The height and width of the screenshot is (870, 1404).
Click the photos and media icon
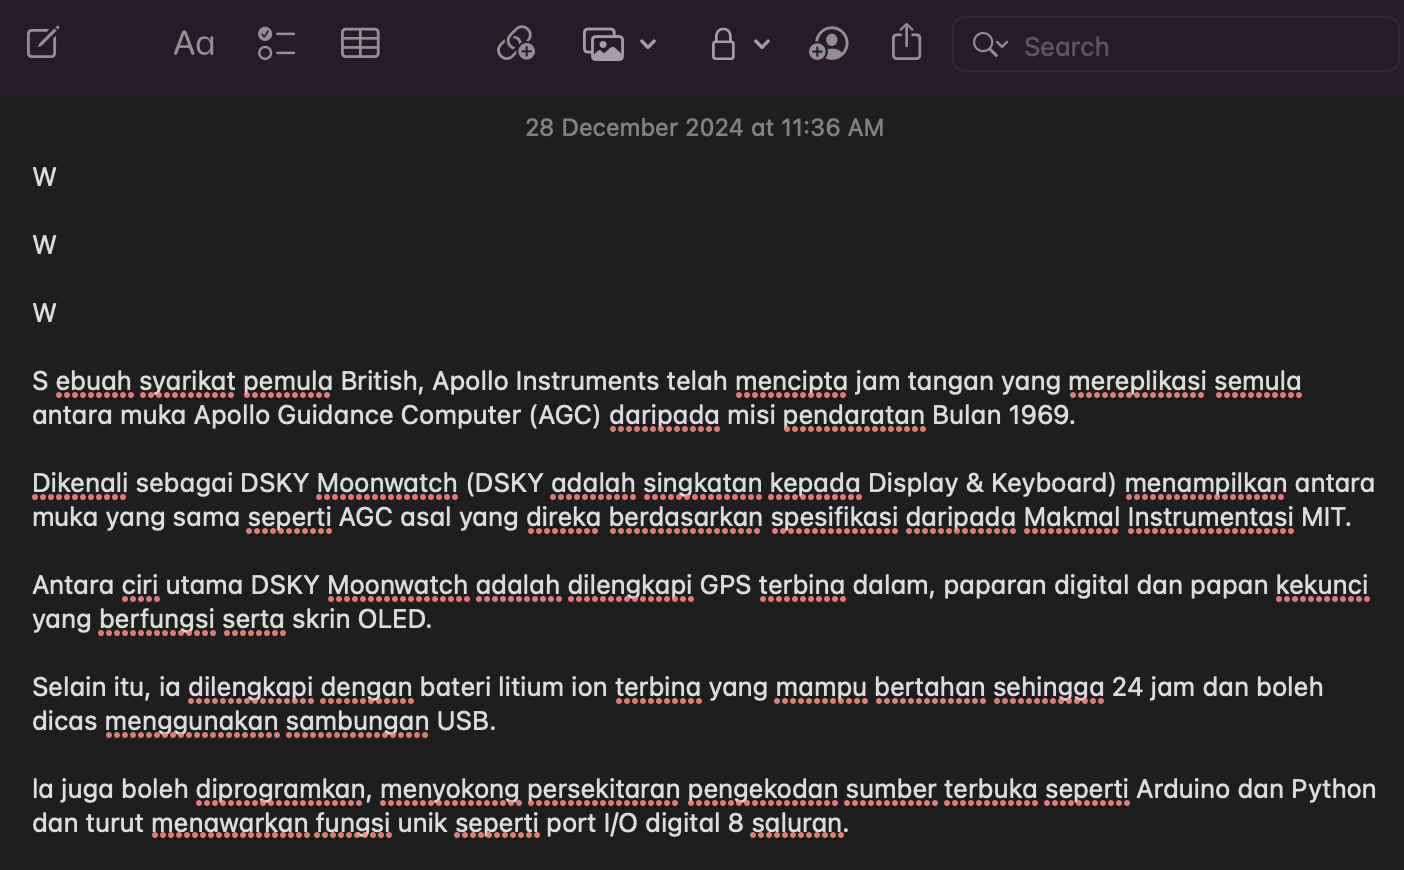pyautogui.click(x=604, y=44)
